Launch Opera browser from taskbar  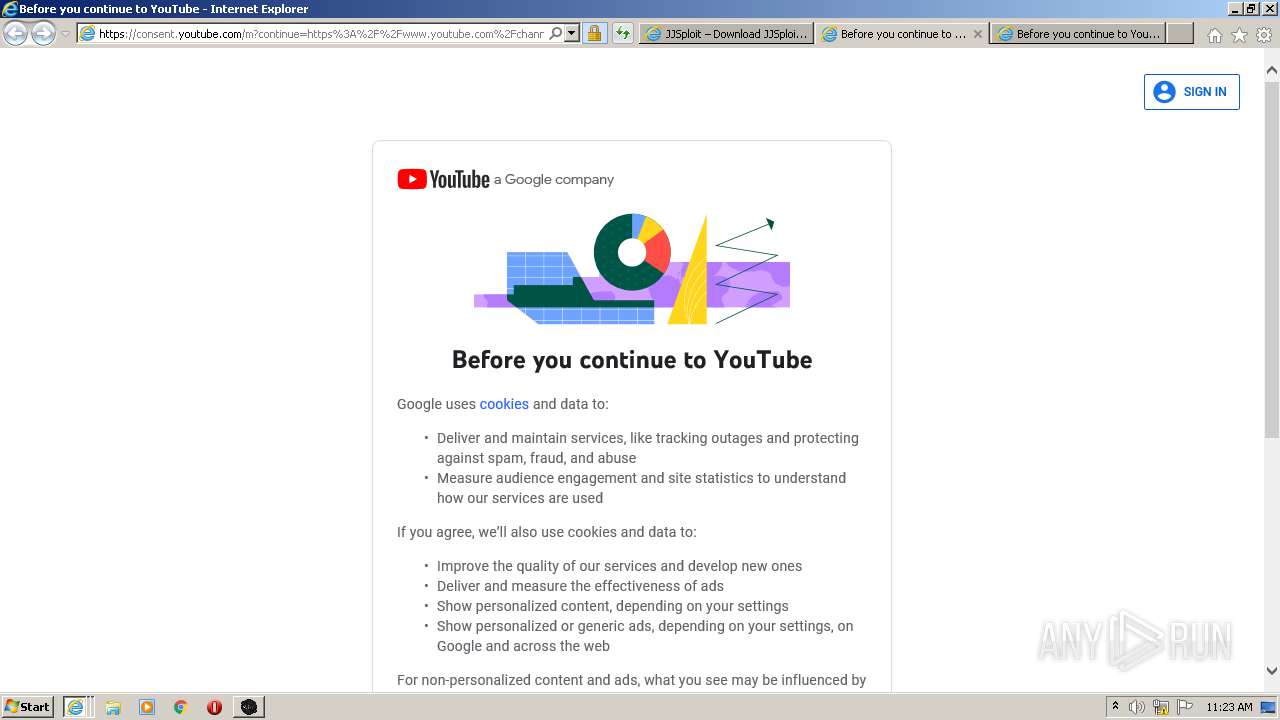tap(214, 707)
